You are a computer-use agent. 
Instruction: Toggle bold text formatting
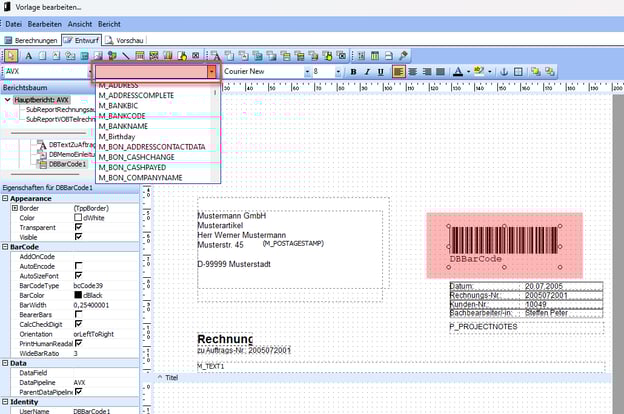click(354, 72)
